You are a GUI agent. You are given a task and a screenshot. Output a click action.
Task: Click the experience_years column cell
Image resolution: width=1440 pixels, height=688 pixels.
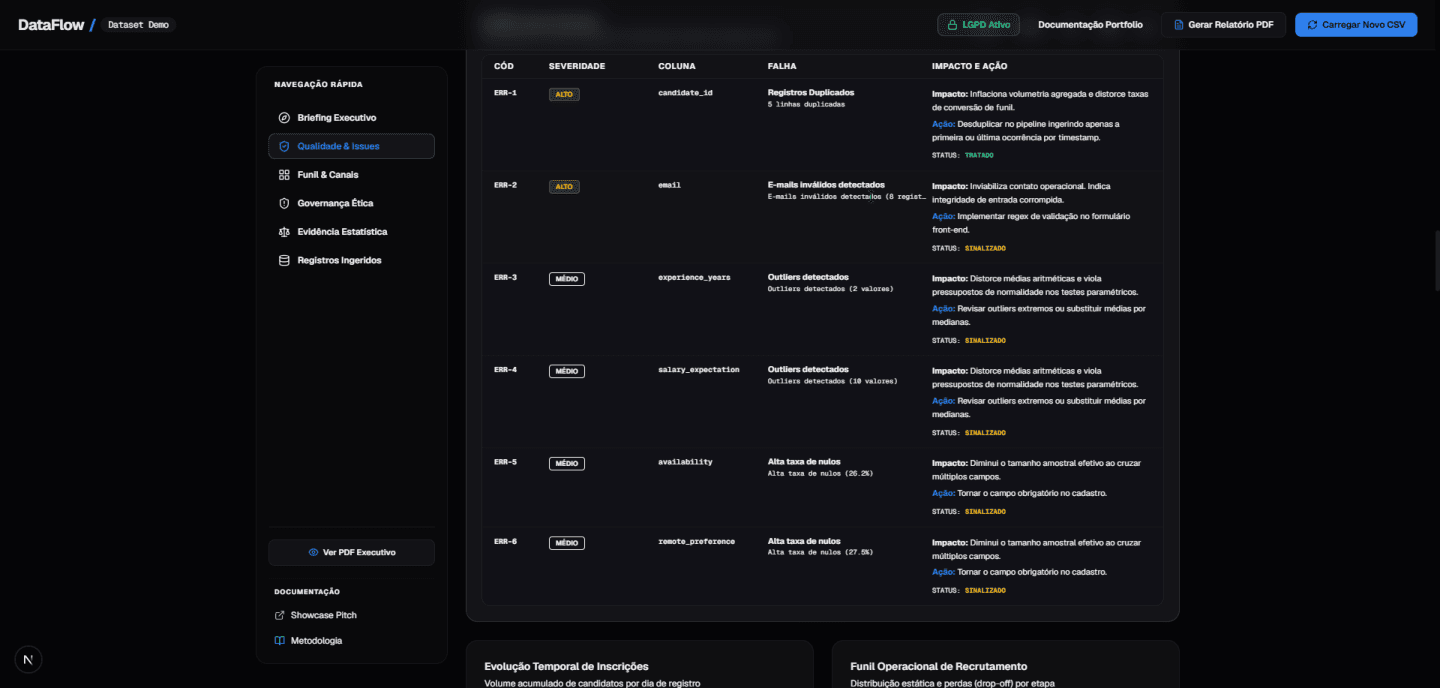click(x=694, y=277)
